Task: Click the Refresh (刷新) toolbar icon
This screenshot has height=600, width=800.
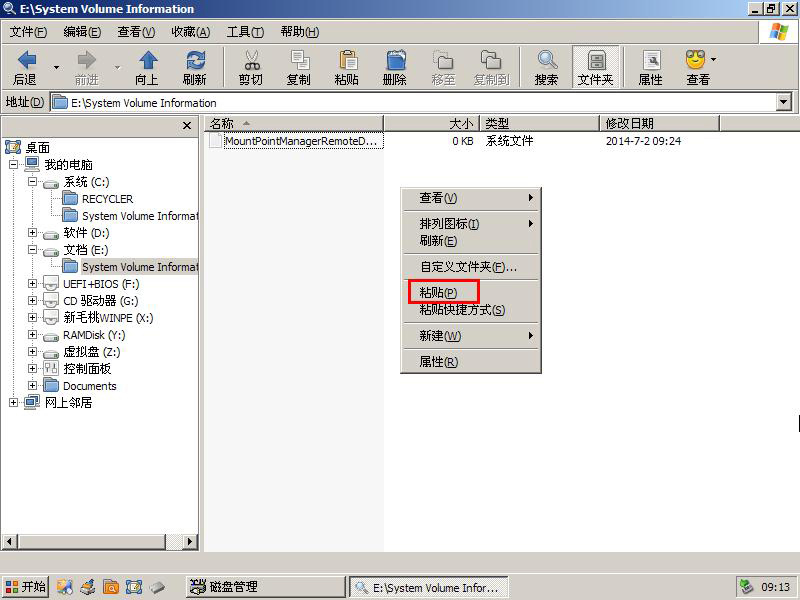Action: point(195,67)
